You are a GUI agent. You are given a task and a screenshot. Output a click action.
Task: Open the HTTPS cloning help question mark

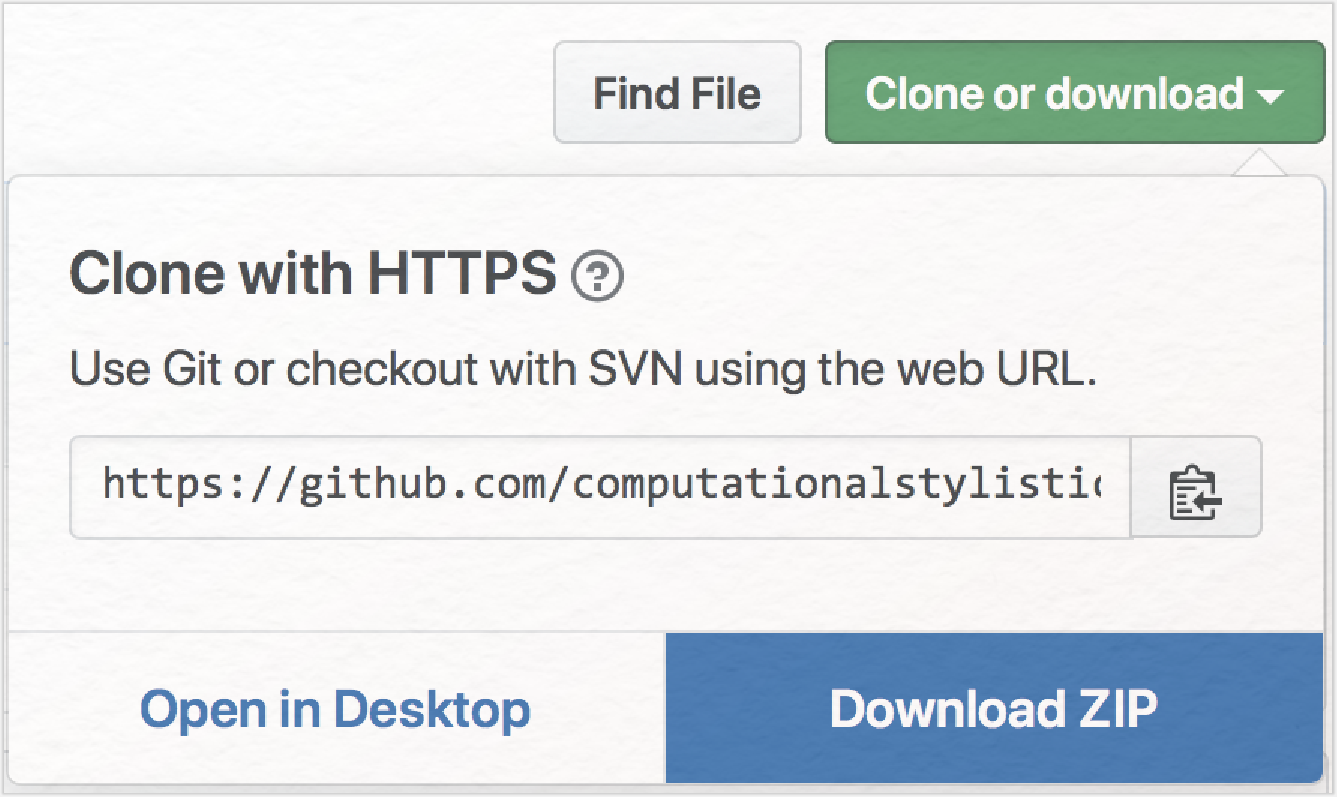click(598, 276)
